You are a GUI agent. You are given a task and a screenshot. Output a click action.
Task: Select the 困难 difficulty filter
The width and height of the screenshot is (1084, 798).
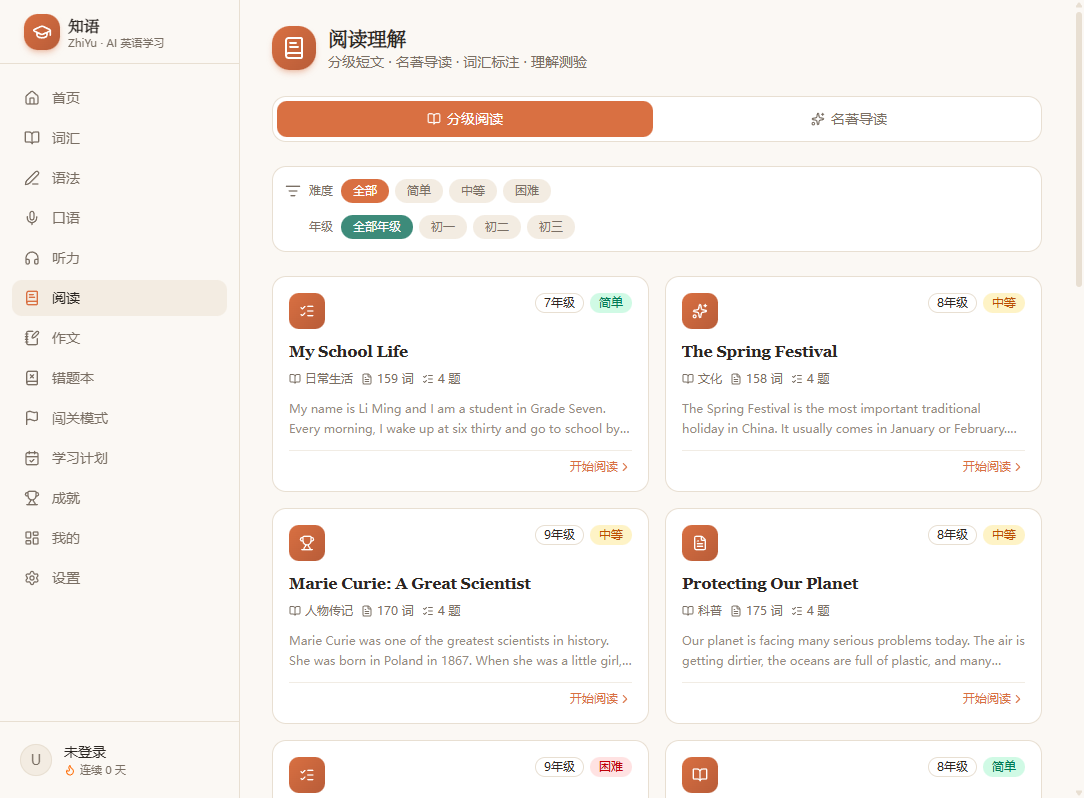tap(527, 191)
